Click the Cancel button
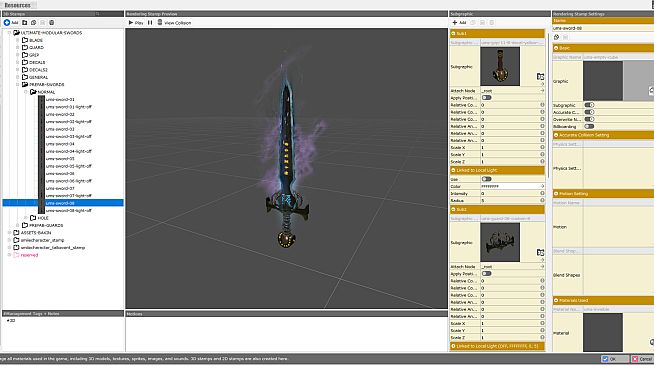 pyautogui.click(x=642, y=358)
